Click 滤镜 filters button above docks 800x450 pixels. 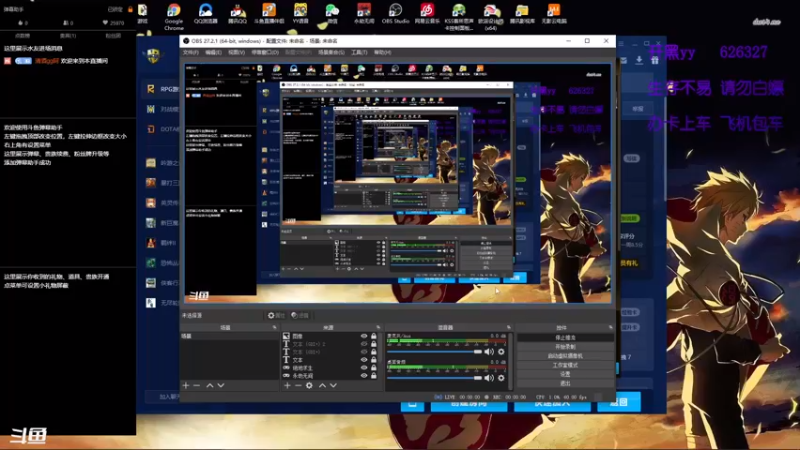[x=300, y=316]
